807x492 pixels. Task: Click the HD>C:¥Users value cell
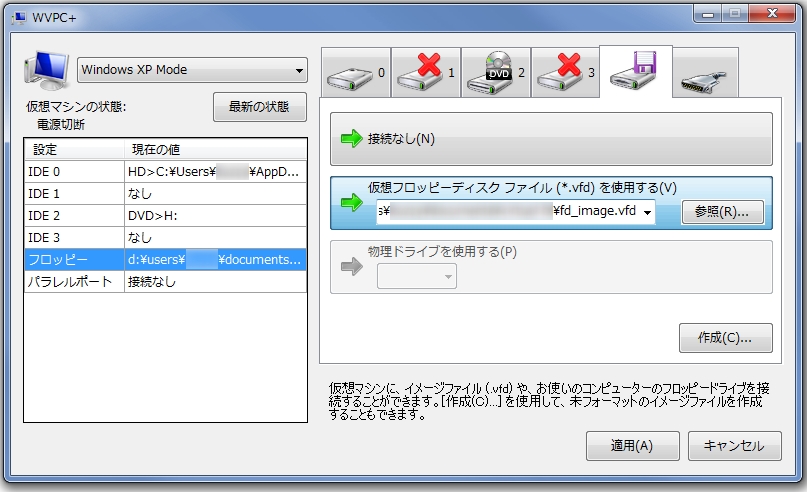pos(215,172)
